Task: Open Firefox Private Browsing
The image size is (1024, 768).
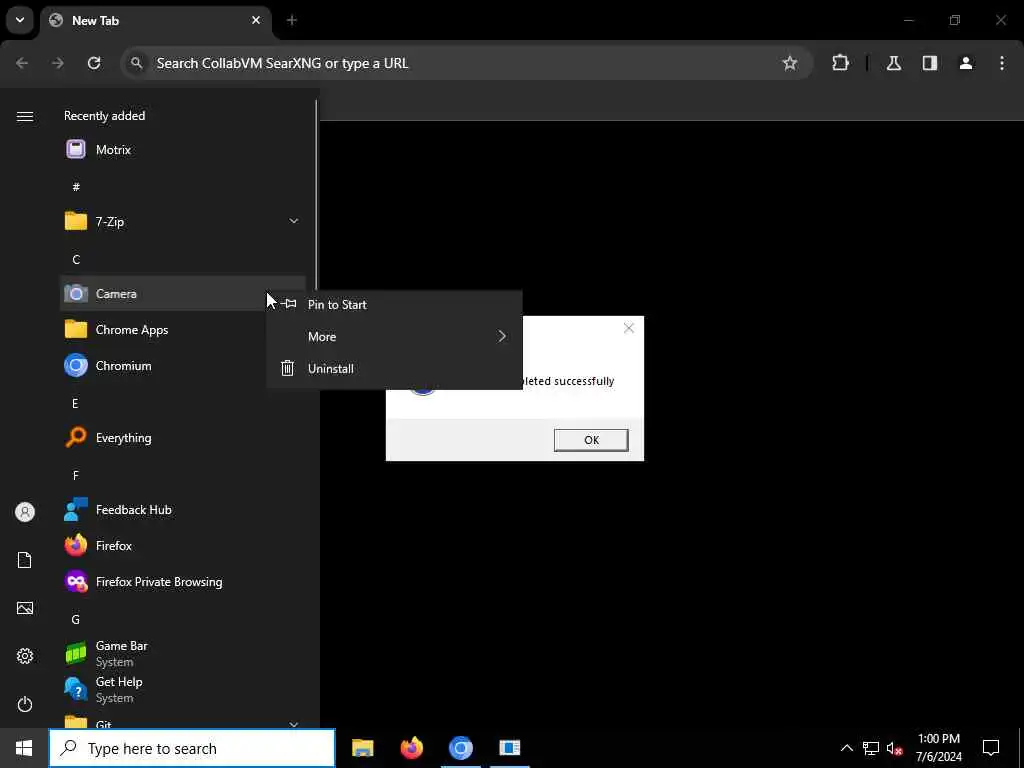Action: coord(182,581)
